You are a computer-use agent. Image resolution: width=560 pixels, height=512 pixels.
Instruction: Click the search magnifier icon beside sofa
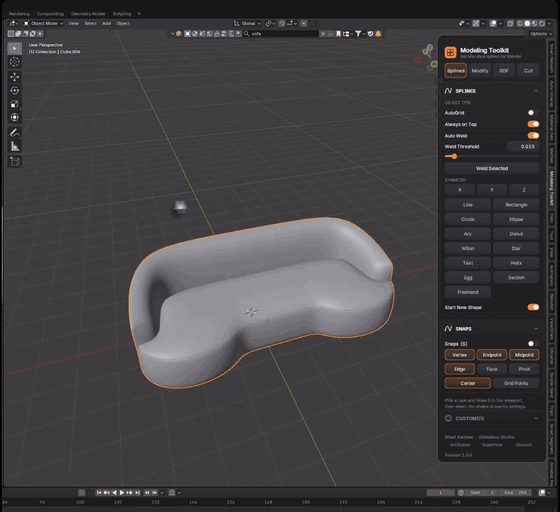246,34
